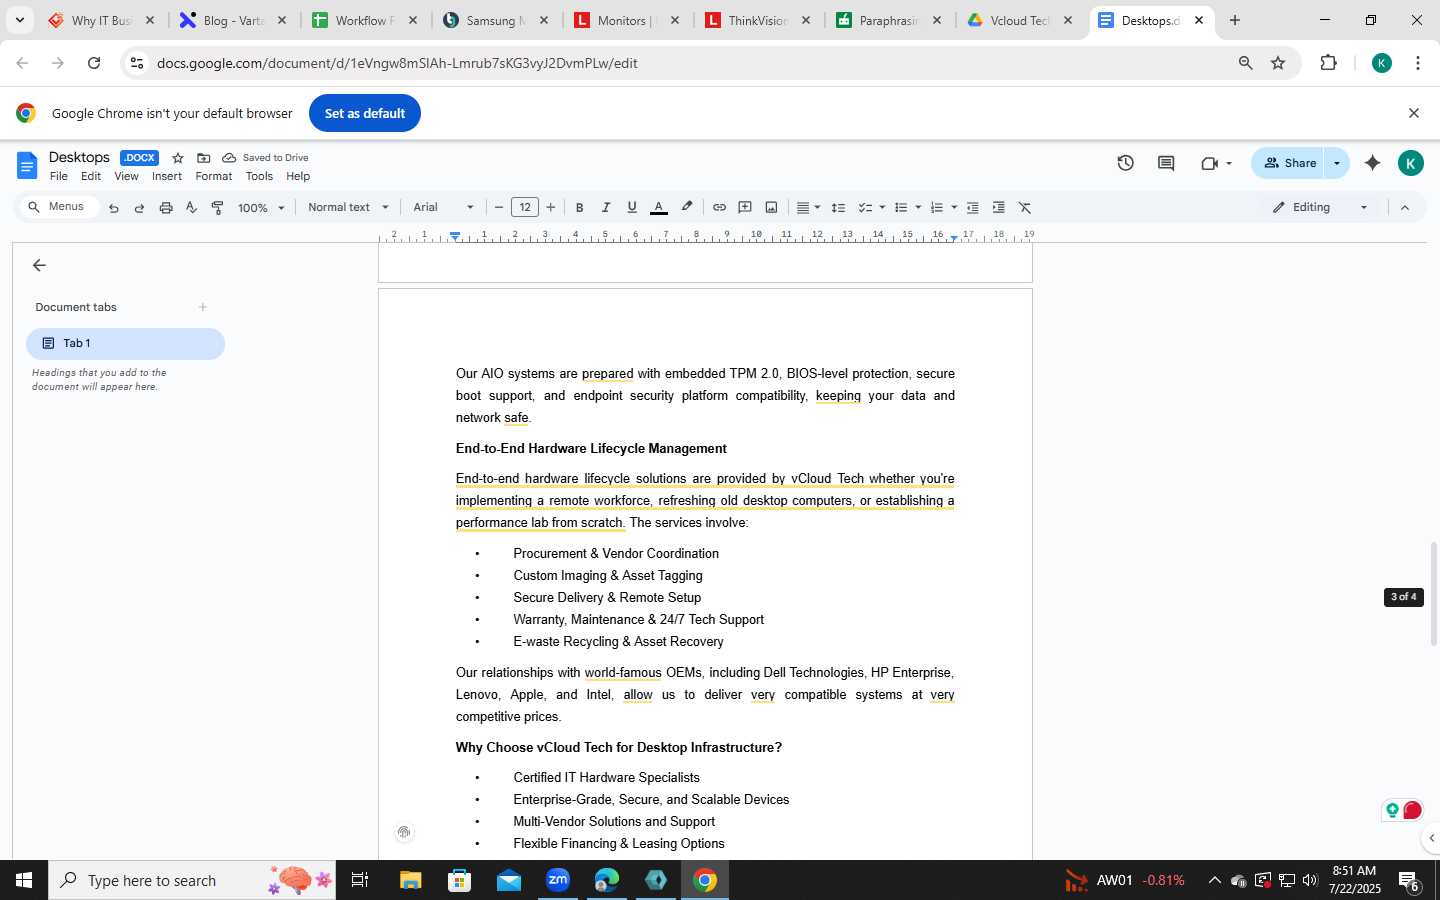1440x900 pixels.
Task: Decrease indent of paragraph
Action: 972,208
